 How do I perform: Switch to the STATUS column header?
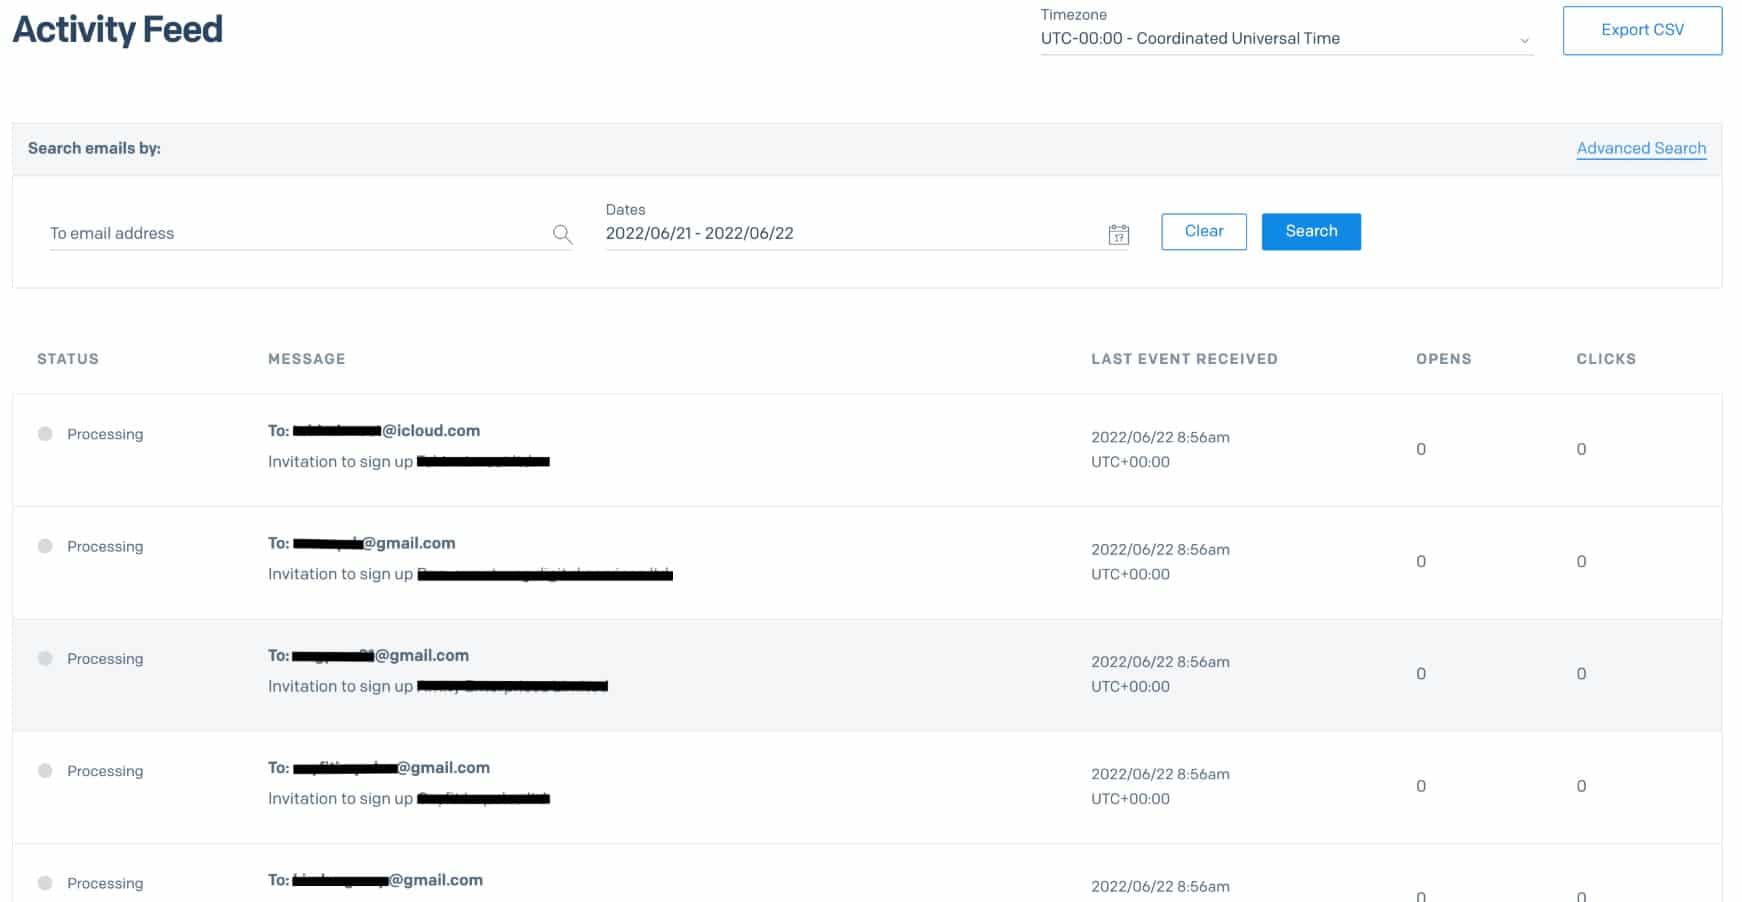coord(66,358)
